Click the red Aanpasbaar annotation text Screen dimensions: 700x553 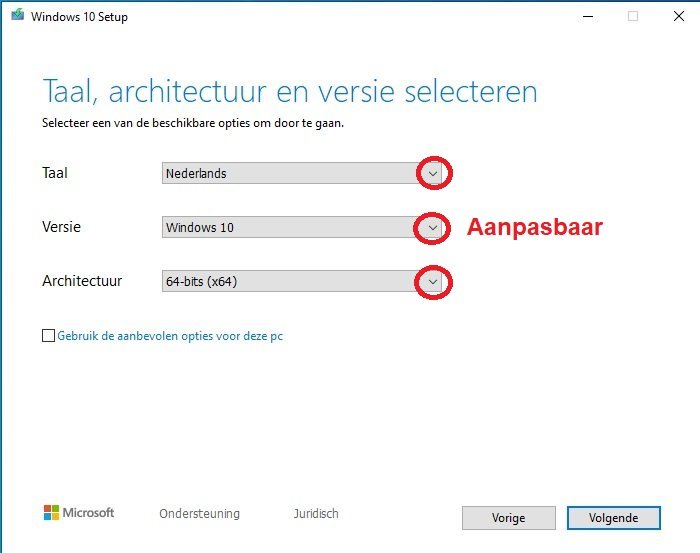534,227
